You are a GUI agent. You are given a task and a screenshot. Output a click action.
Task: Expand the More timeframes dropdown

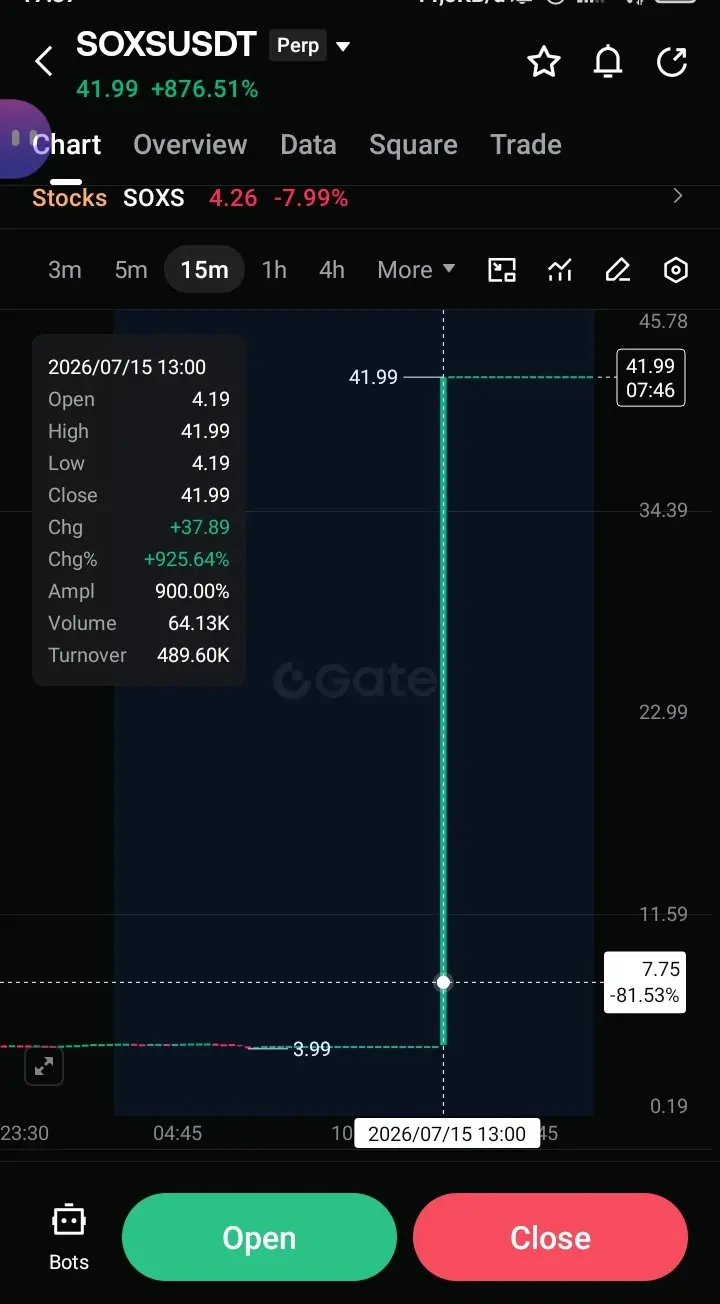pos(416,270)
